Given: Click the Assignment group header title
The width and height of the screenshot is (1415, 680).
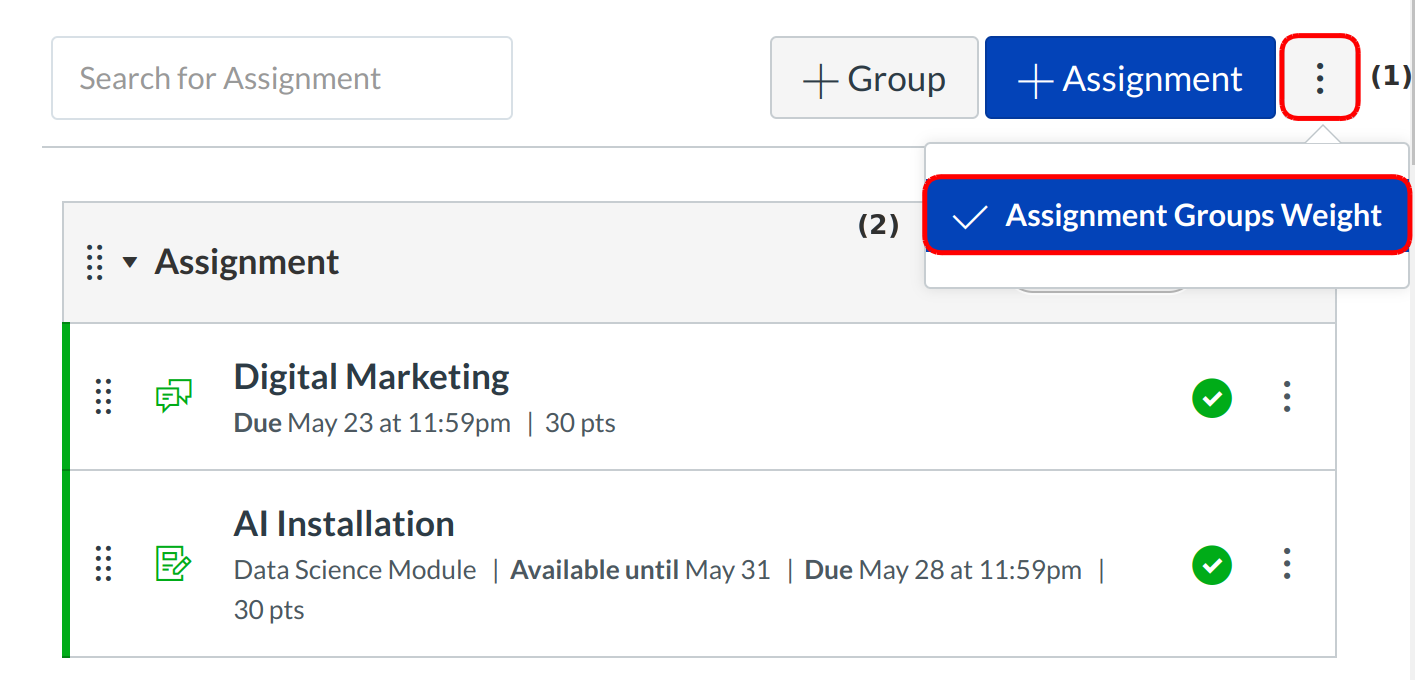Looking at the screenshot, I should [247, 262].
